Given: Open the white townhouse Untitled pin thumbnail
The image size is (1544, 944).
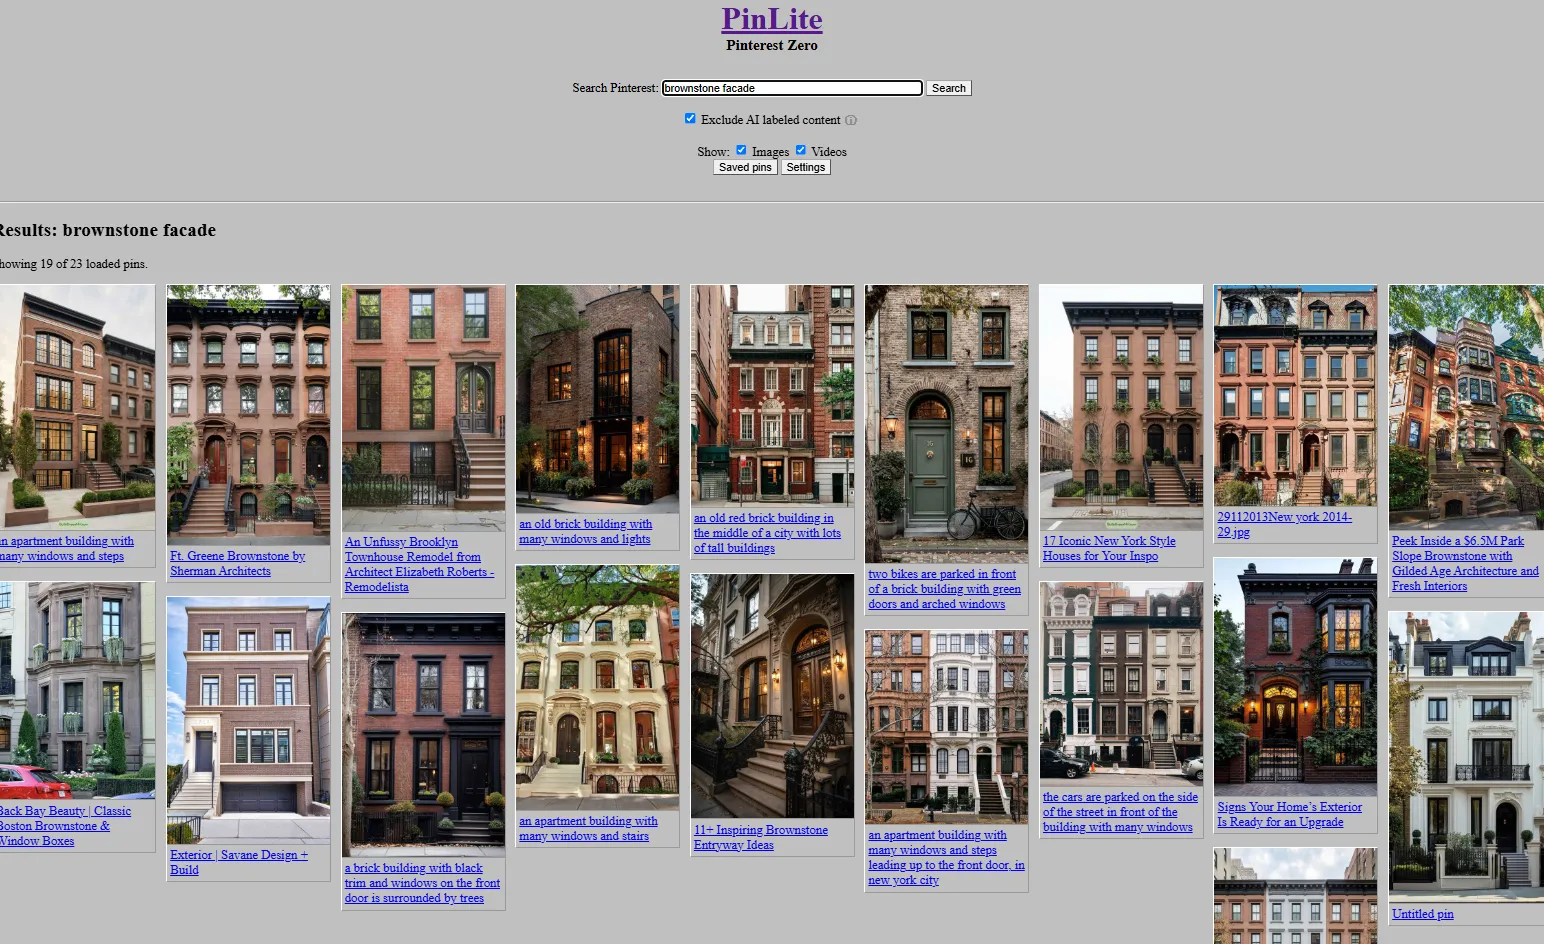Looking at the screenshot, I should (1467, 757).
